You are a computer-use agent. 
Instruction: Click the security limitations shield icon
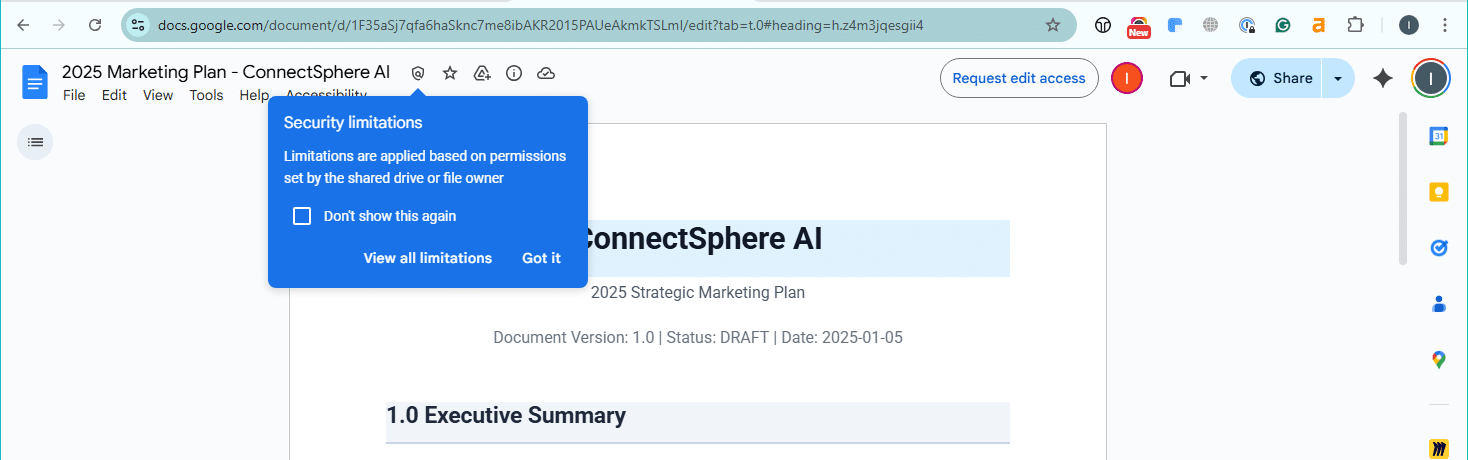pyautogui.click(x=418, y=73)
